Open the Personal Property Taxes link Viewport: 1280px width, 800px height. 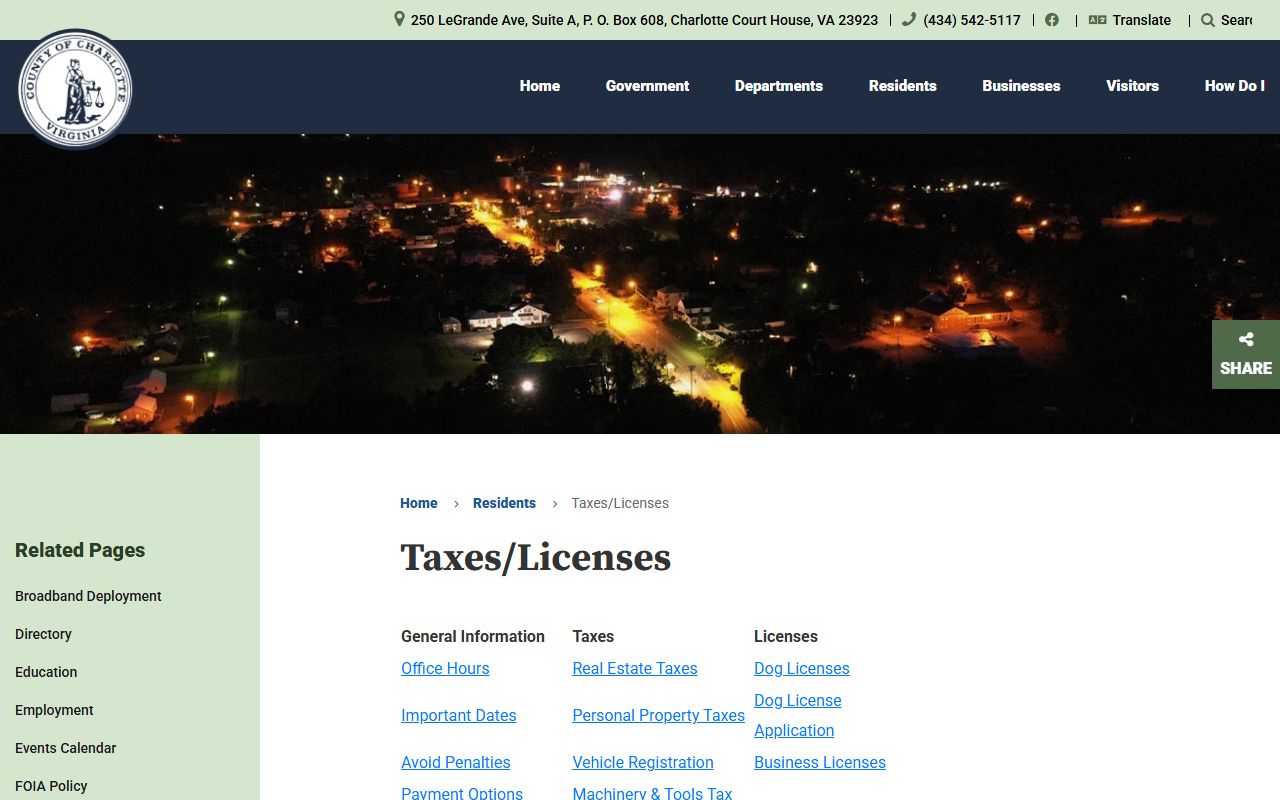658,715
